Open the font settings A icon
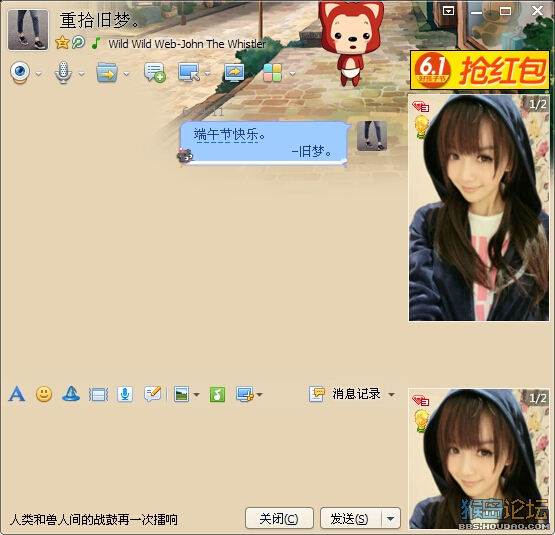This screenshot has height=535, width=555. click(x=17, y=394)
